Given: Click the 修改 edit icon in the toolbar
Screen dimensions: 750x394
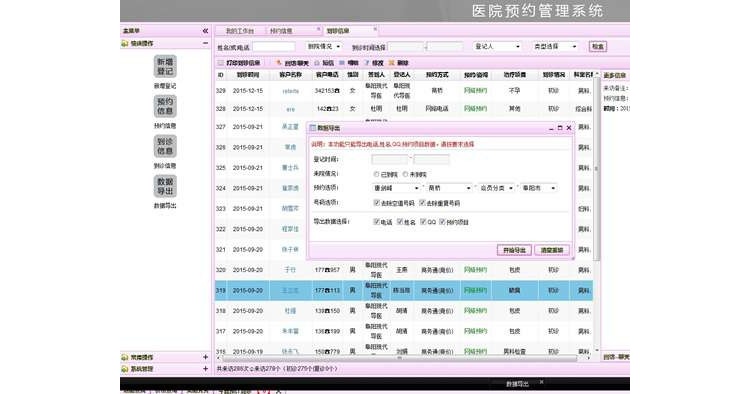Looking at the screenshot, I should click(x=367, y=63).
